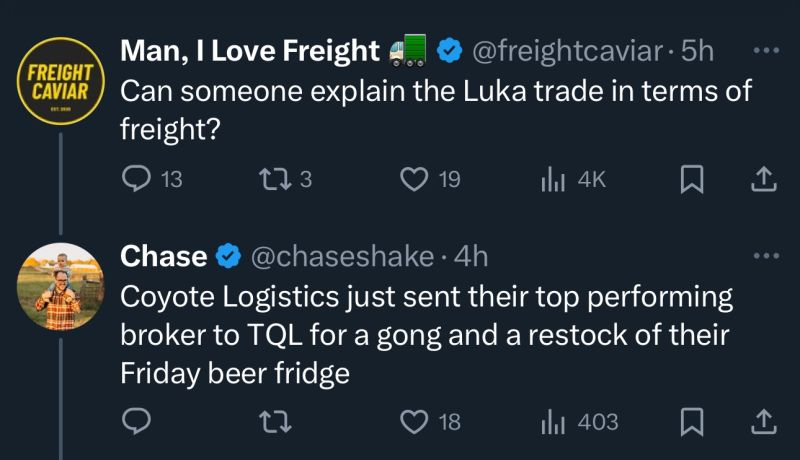This screenshot has height=460, width=800.
Task: Bookmark Chase's reply tweet
Action: point(691,422)
